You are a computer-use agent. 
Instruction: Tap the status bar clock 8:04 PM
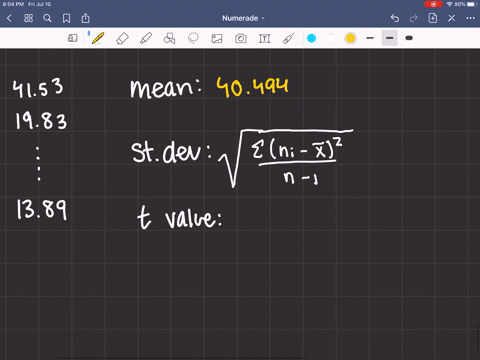(13, 4)
